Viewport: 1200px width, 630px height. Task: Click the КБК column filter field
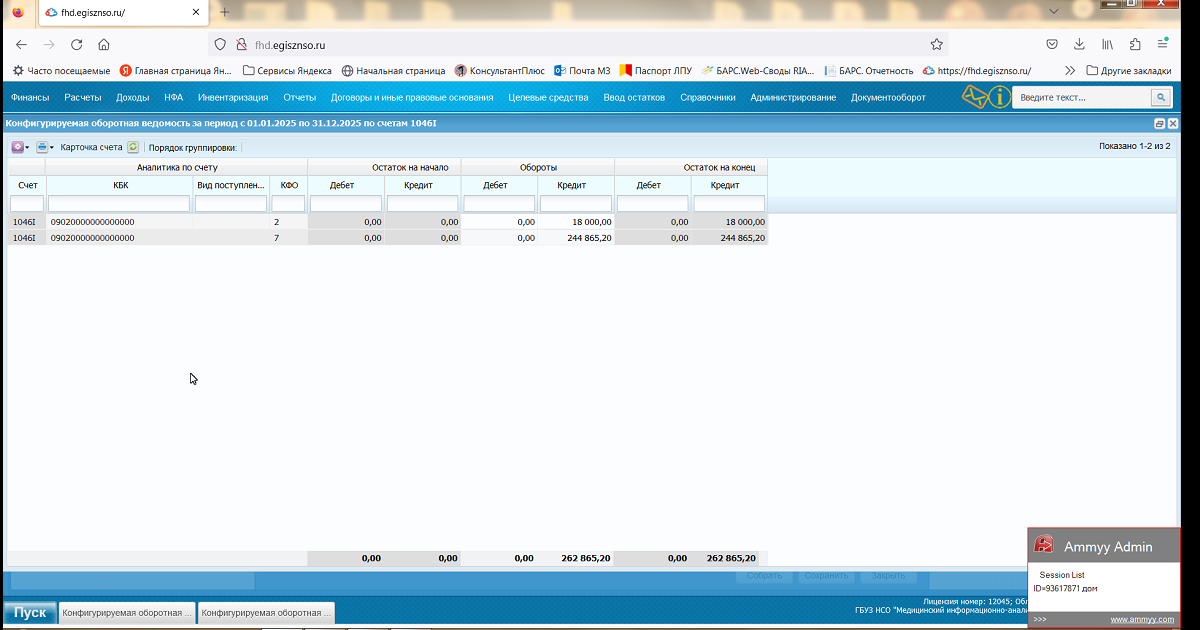coord(120,204)
